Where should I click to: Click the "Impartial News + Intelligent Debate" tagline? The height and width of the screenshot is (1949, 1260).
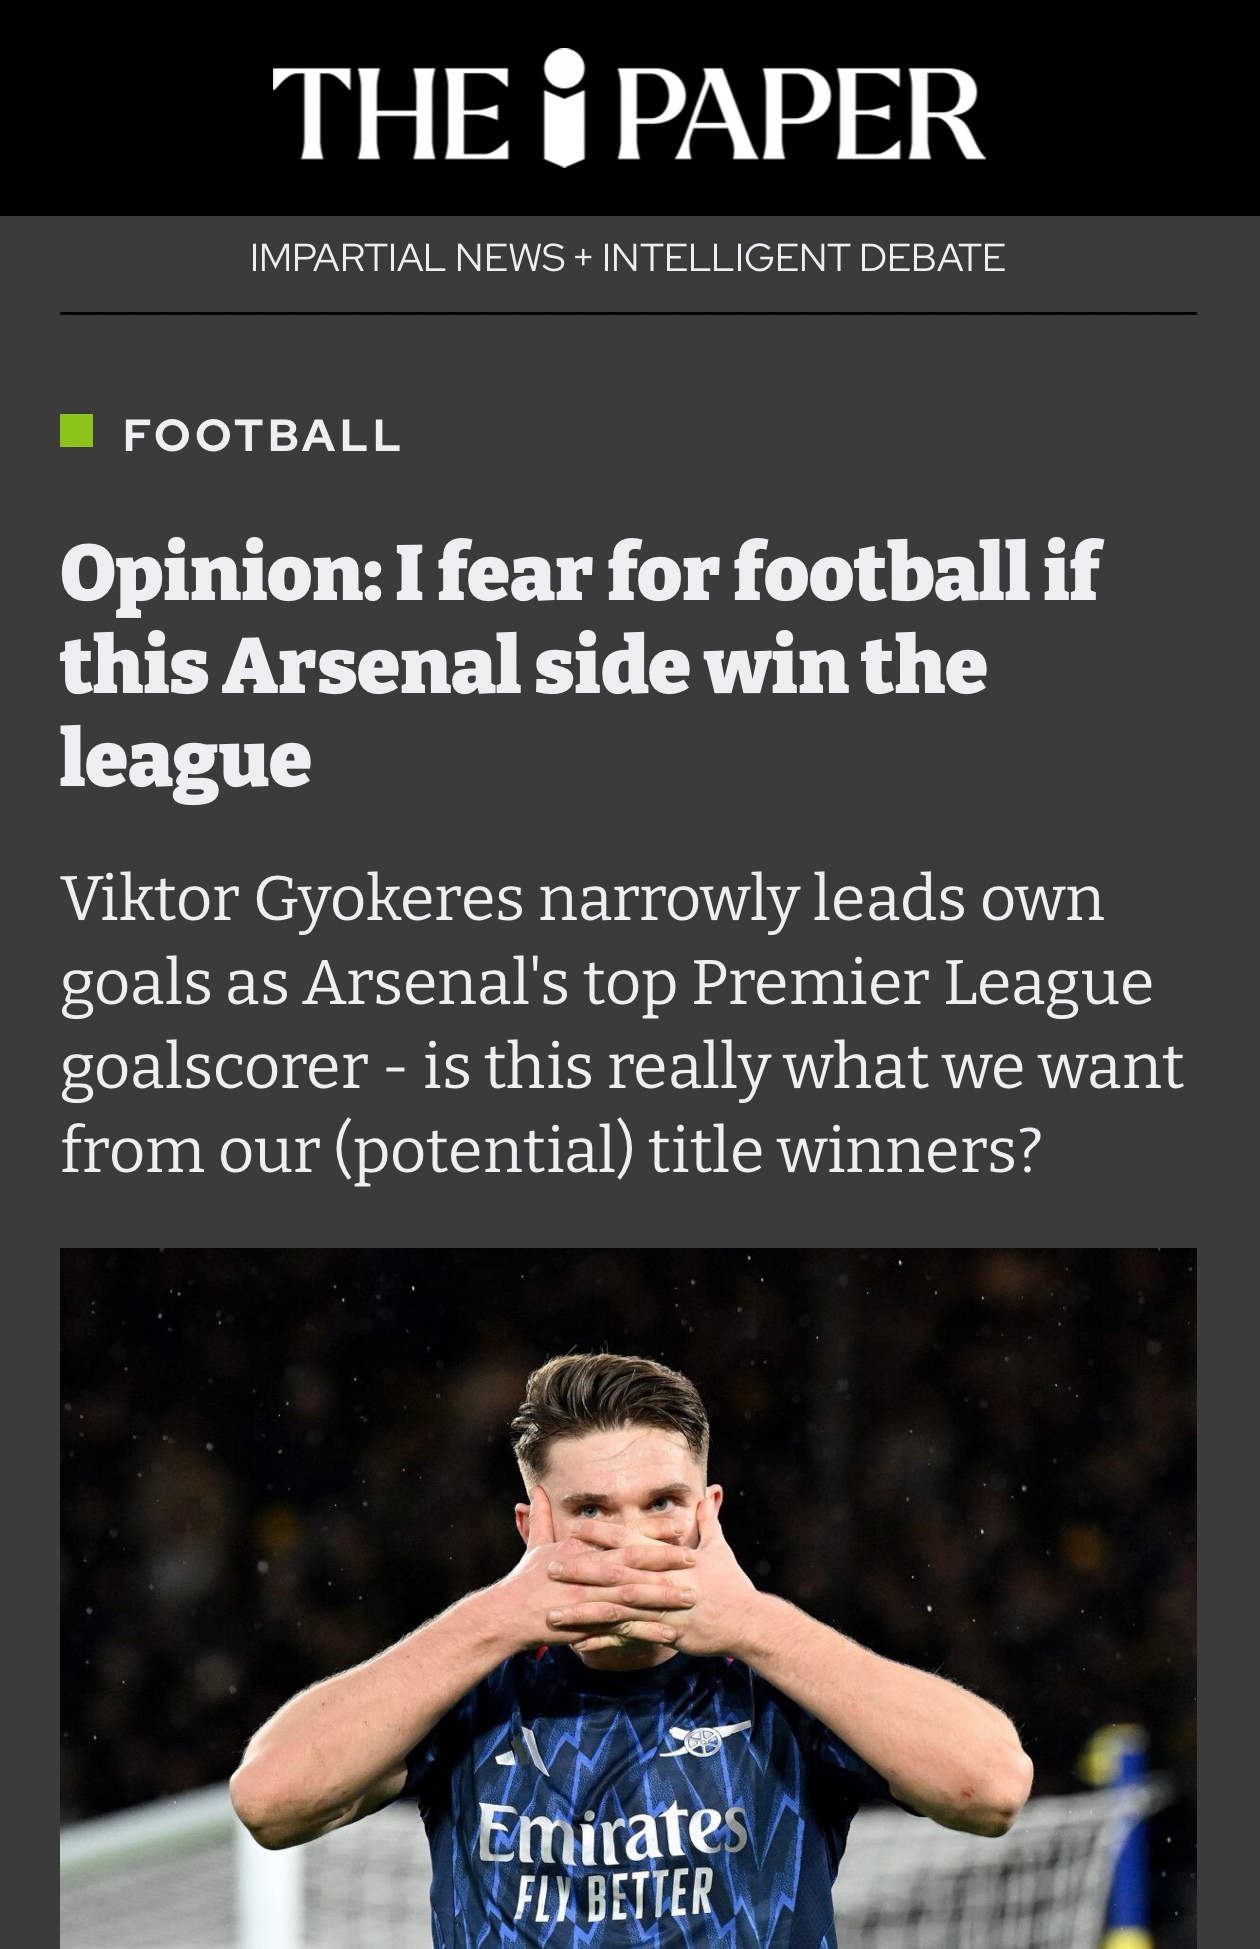click(x=627, y=258)
